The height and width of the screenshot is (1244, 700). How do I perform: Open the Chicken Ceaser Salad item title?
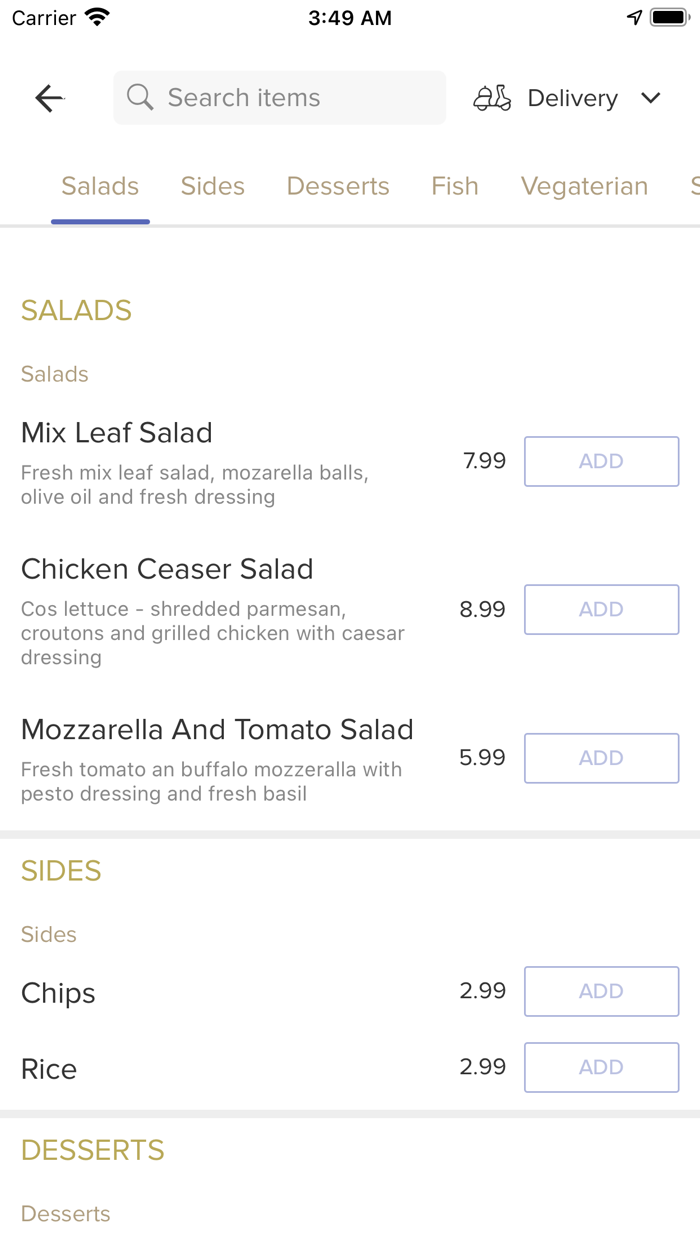click(x=167, y=569)
